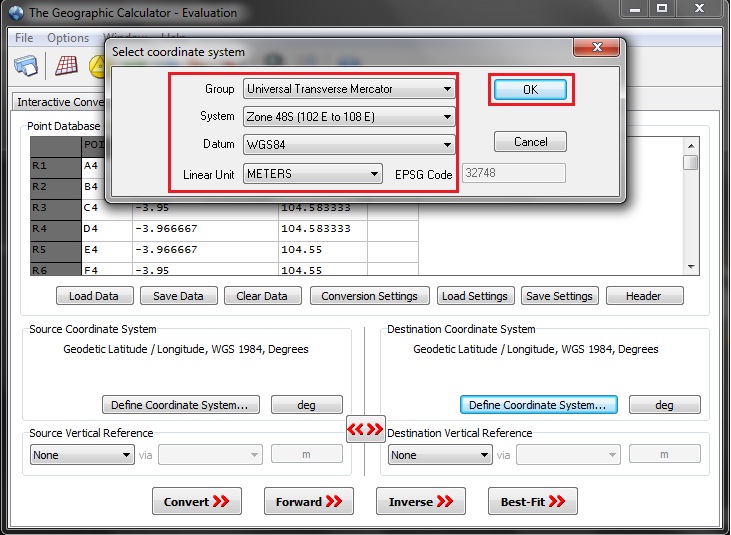Screen dimensions: 731x535
Task: Click Cancel in the coordinate system dialog
Action: 531,142
